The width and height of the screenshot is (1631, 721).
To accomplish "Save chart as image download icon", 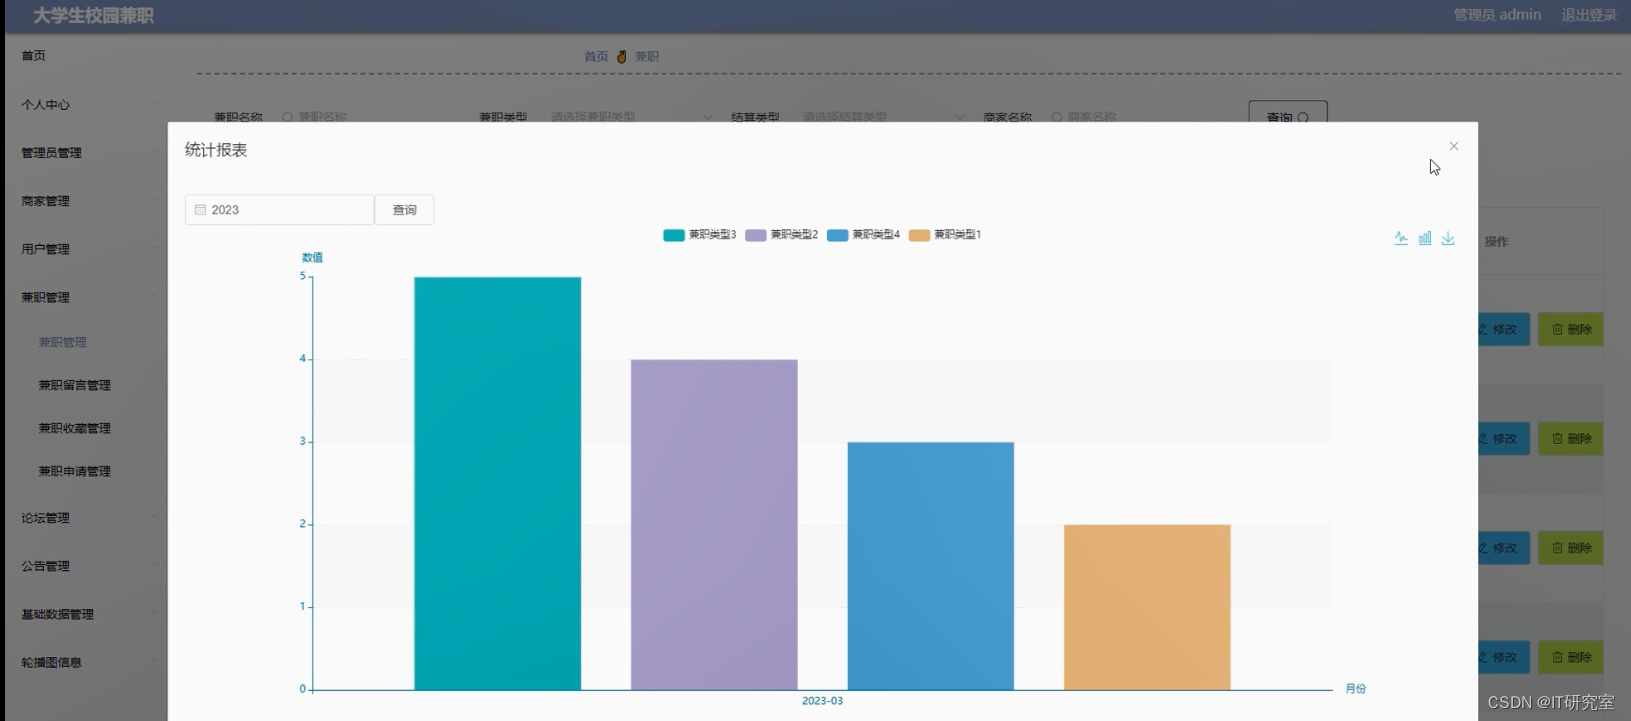I will (x=1448, y=238).
